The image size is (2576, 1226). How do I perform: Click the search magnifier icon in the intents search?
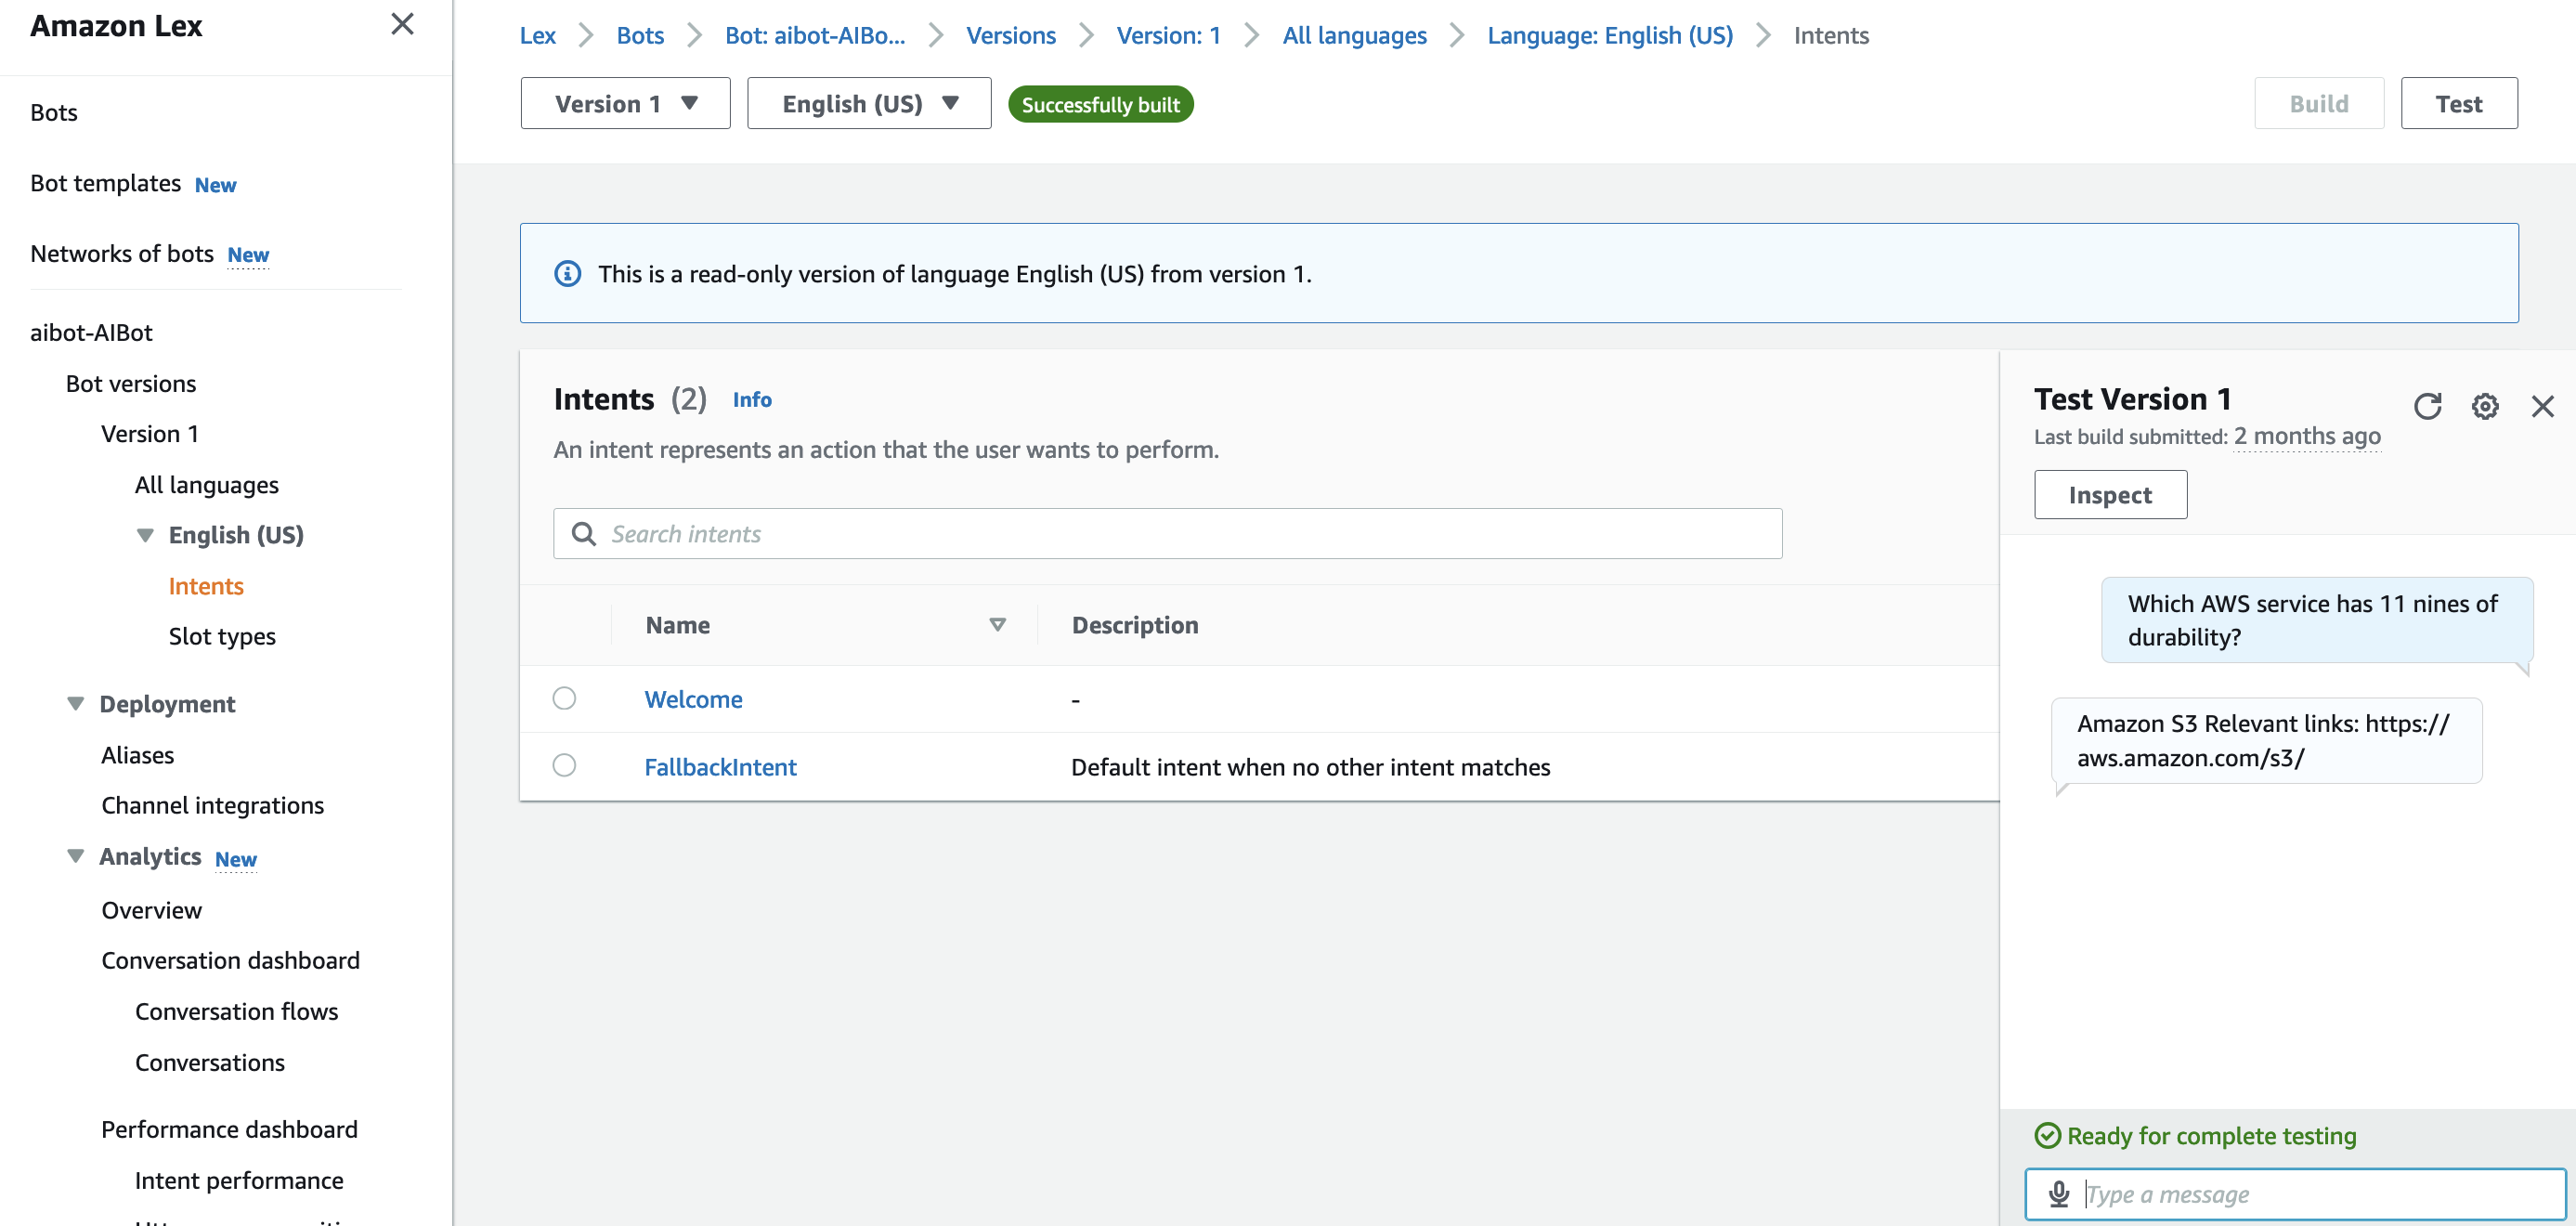click(584, 534)
